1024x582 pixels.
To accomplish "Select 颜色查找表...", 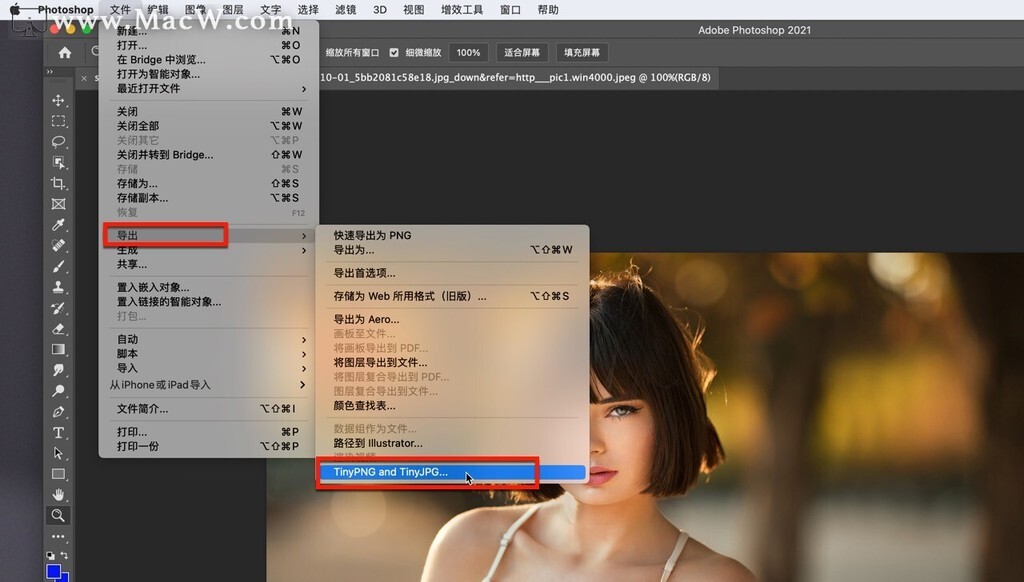I will point(452,406).
